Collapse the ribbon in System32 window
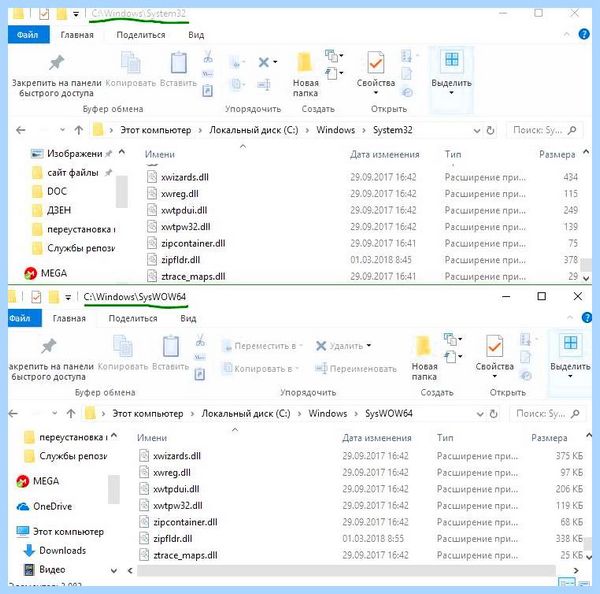Viewport: 600px width, 594px height. tap(567, 34)
